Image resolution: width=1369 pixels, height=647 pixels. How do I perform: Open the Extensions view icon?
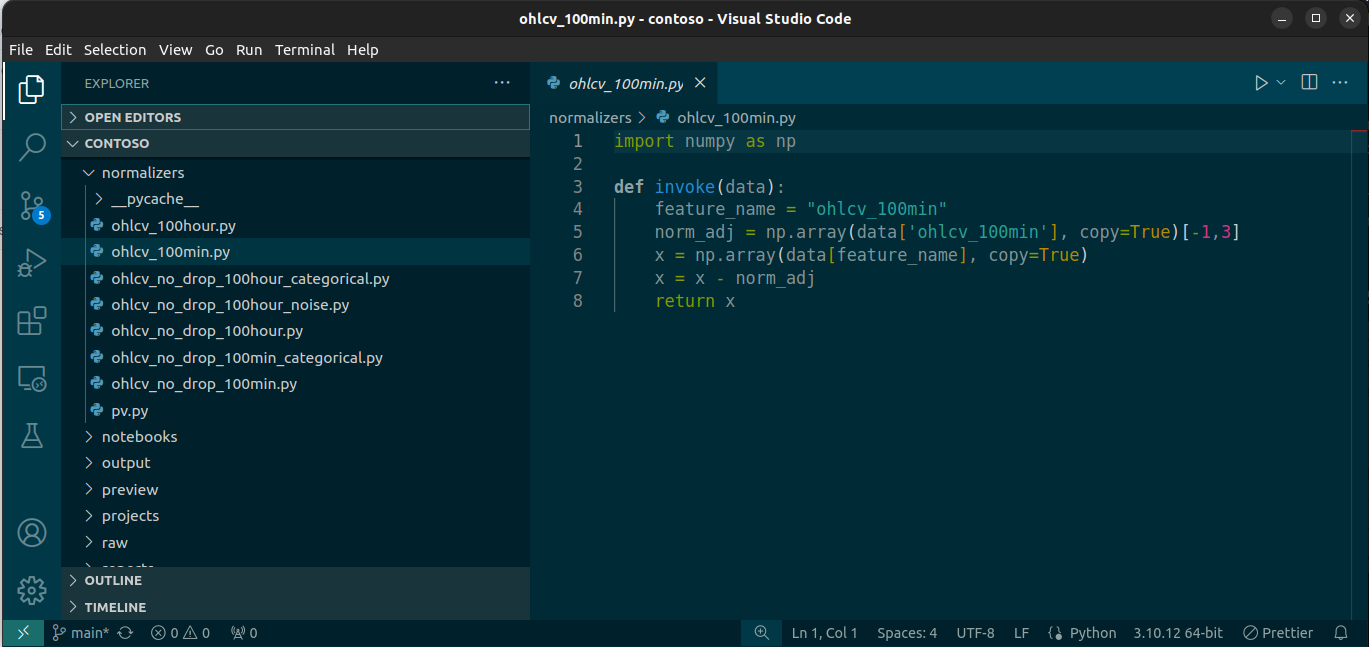(x=32, y=321)
